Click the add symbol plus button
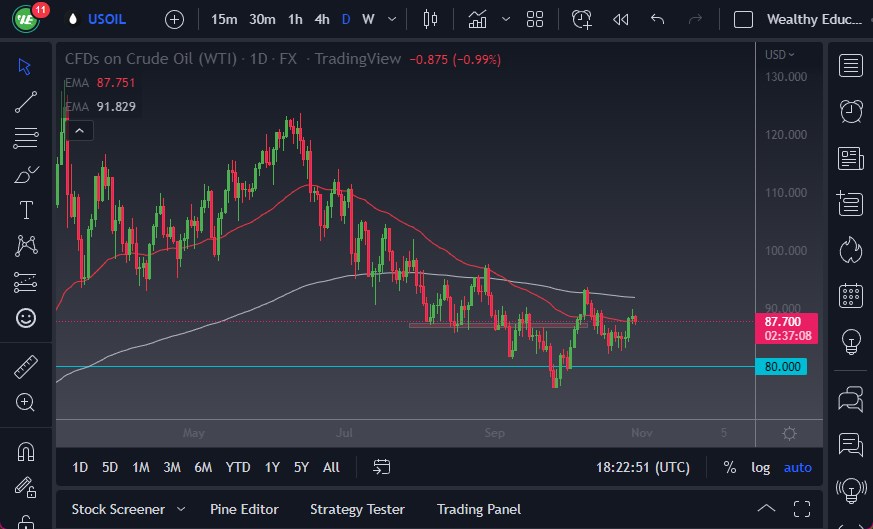Image resolution: width=873 pixels, height=529 pixels. pyautogui.click(x=174, y=19)
